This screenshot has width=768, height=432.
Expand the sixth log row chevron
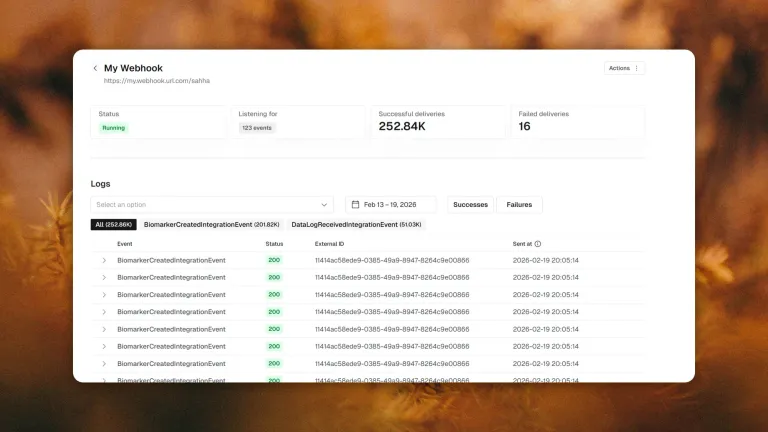point(104,347)
